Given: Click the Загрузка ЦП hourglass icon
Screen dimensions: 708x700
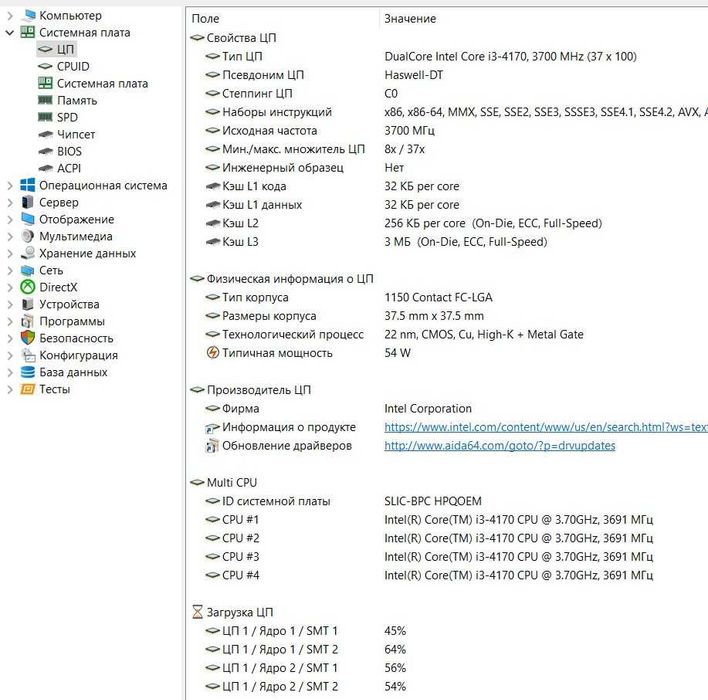Looking at the screenshot, I should pos(198,612).
